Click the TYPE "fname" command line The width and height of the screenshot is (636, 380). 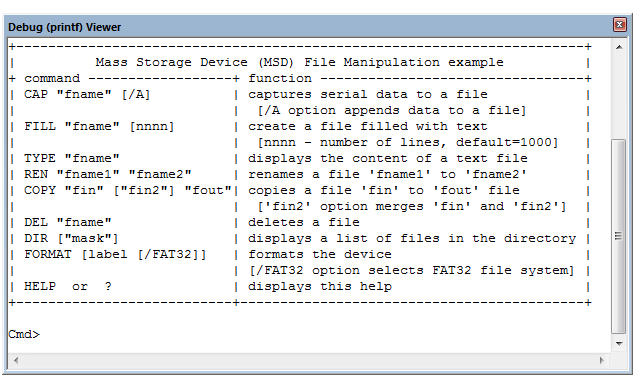click(71, 159)
